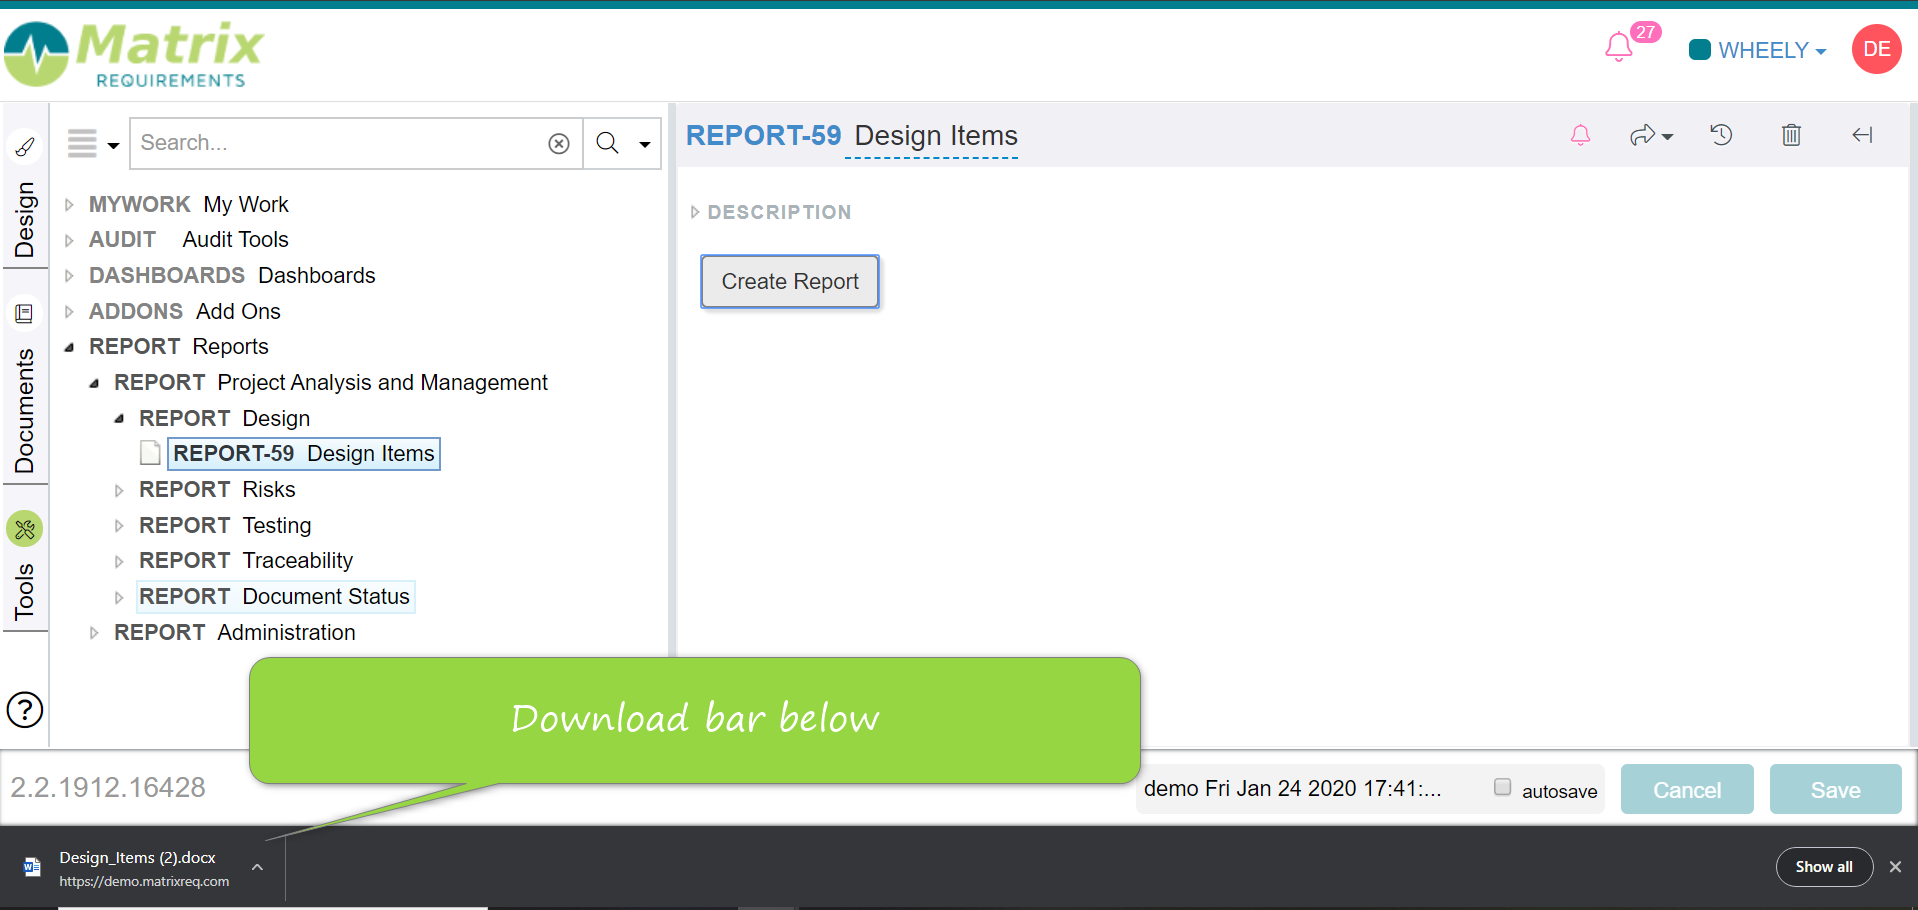The width and height of the screenshot is (1918, 910).
Task: Click the Cancel button
Action: (x=1687, y=790)
